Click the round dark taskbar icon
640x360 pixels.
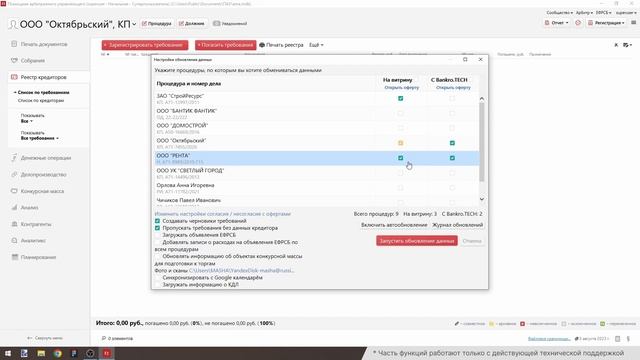tap(90, 353)
